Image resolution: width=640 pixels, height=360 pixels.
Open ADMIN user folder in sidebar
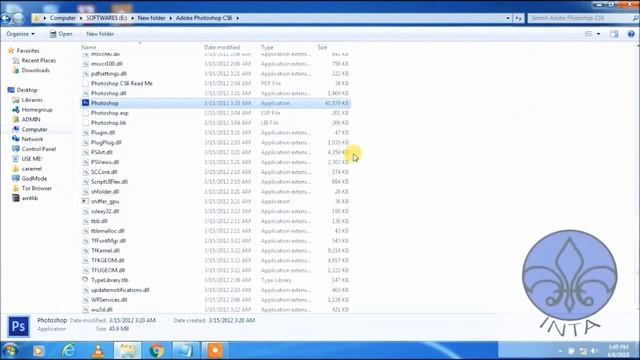[31, 119]
